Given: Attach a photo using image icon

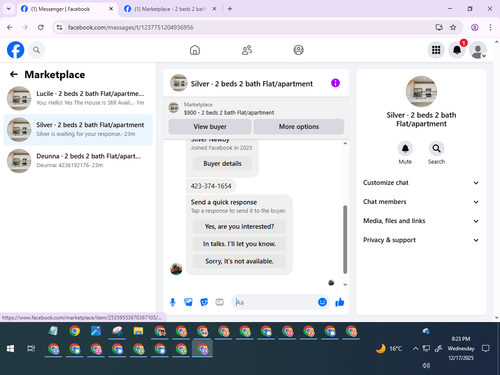Looking at the screenshot, I should coord(188,302).
